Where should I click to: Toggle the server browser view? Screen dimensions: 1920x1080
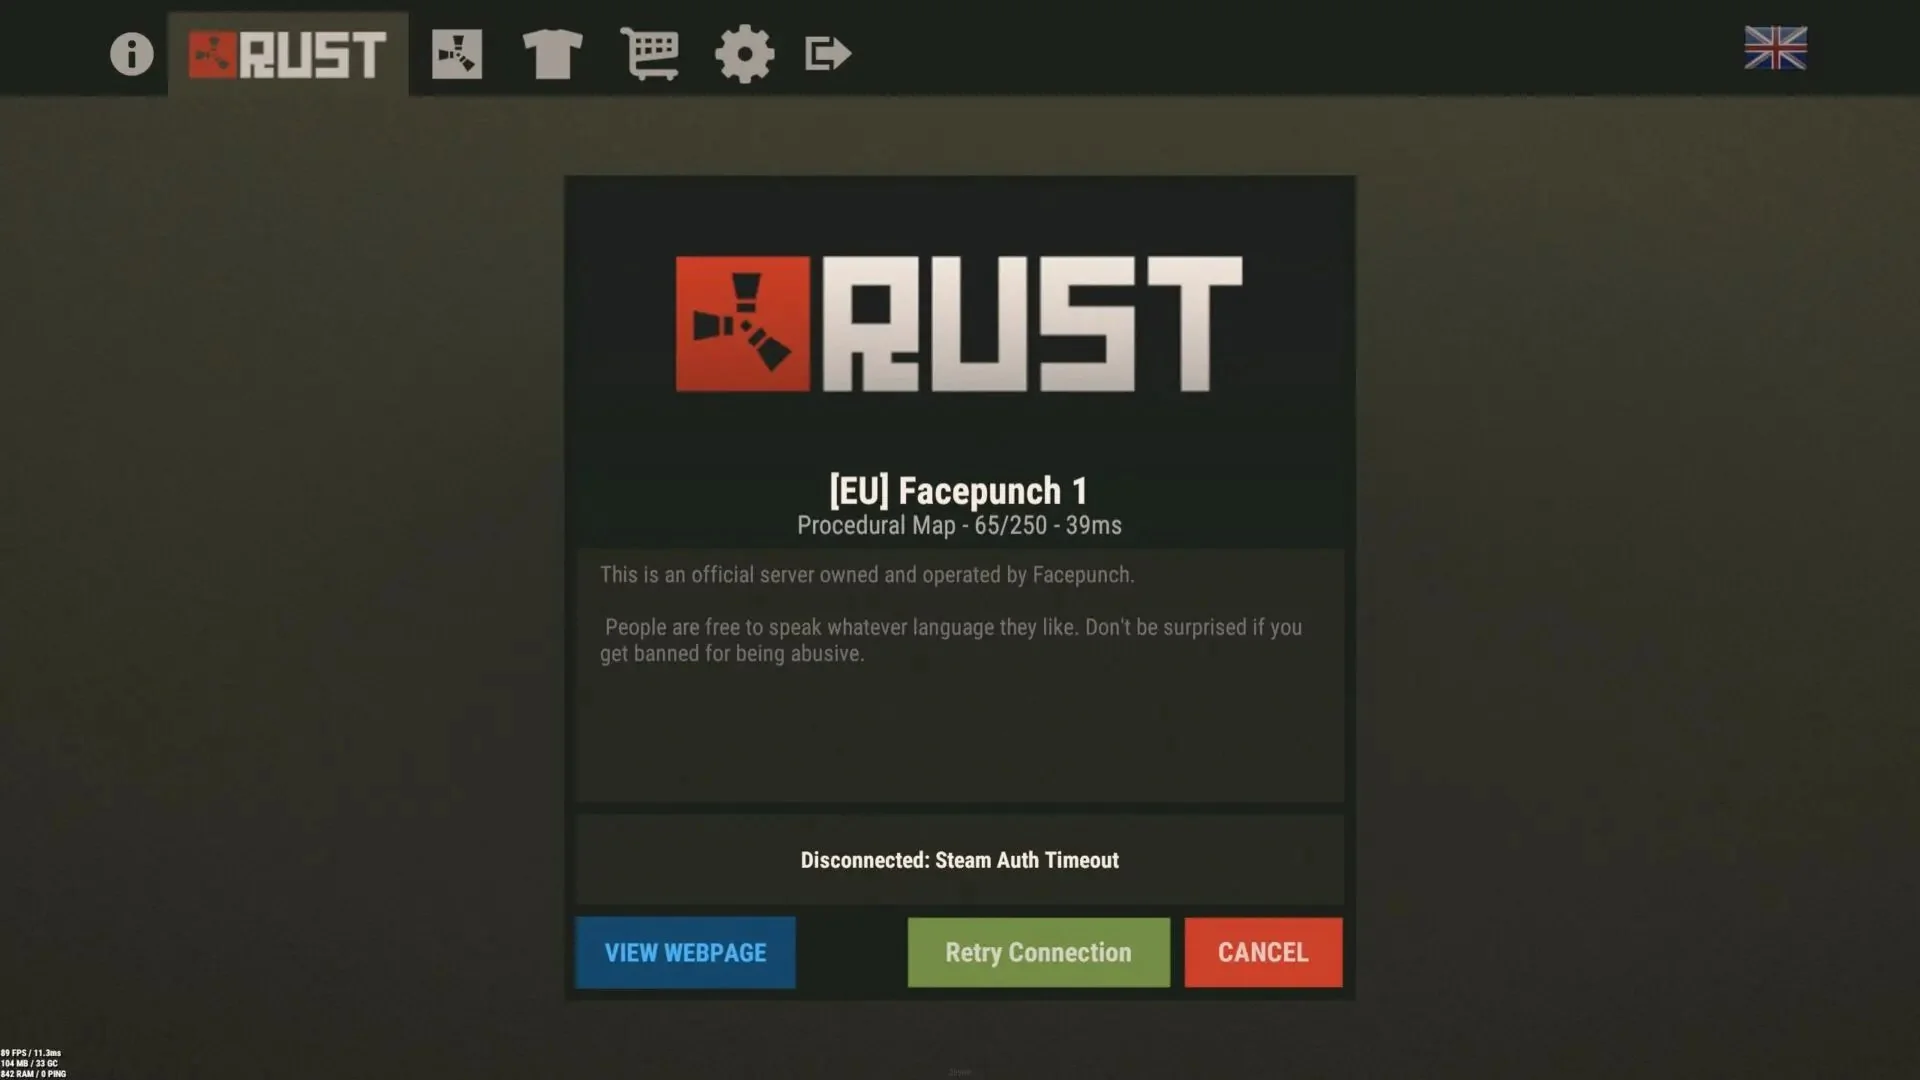coord(458,53)
